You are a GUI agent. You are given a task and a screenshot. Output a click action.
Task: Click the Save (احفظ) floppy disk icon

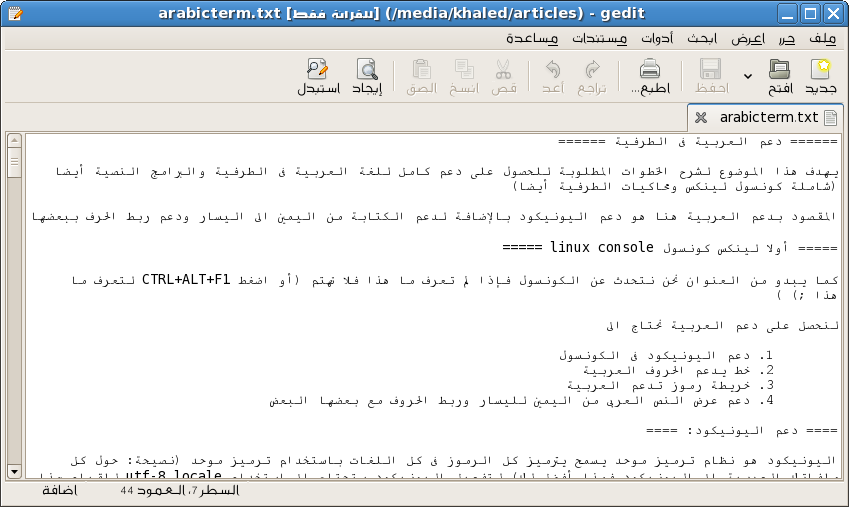[710, 70]
